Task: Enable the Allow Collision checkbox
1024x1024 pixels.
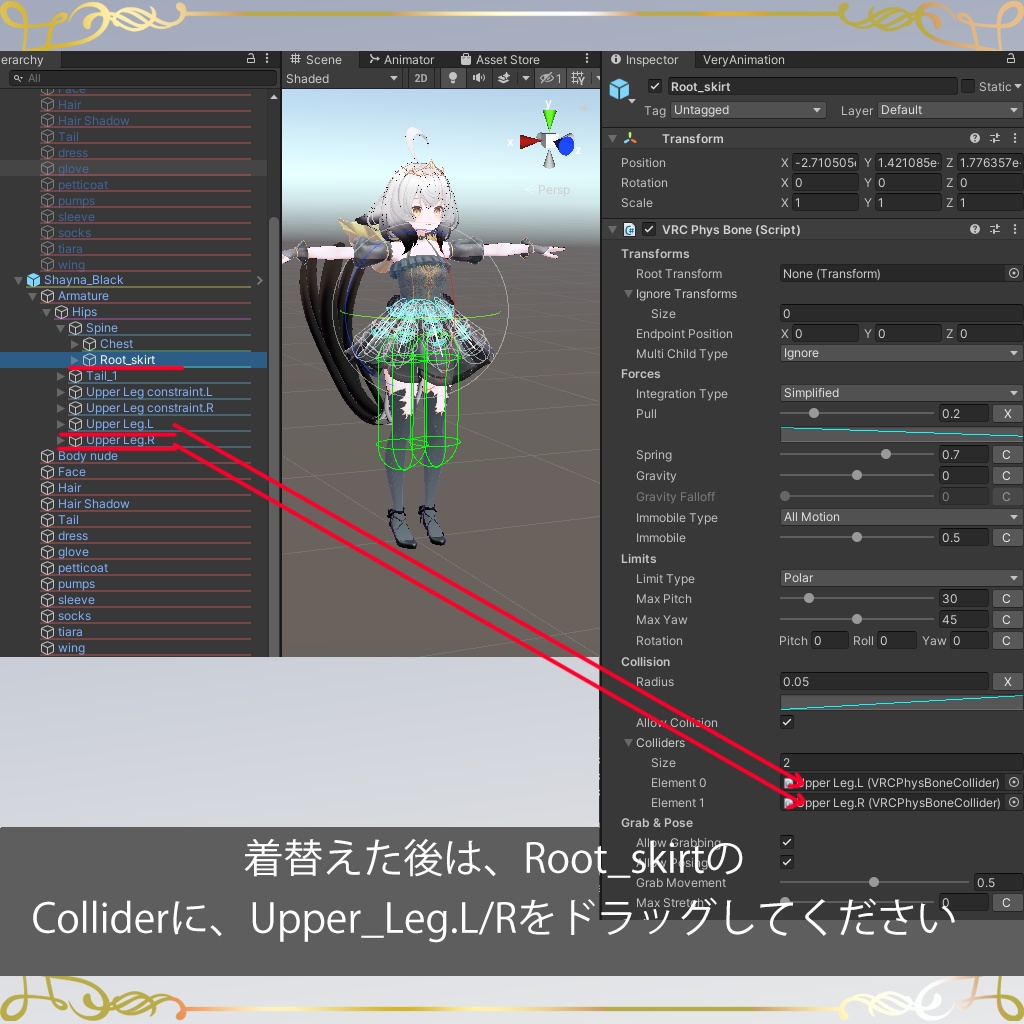Action: click(x=788, y=722)
